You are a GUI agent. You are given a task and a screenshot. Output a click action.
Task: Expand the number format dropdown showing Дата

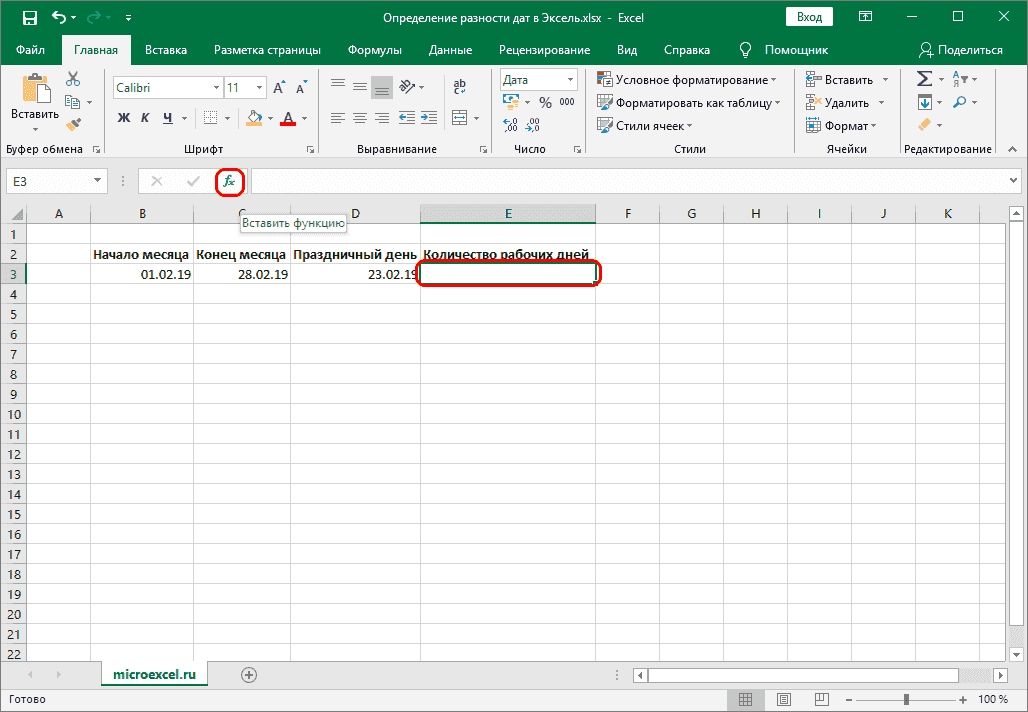click(570, 79)
